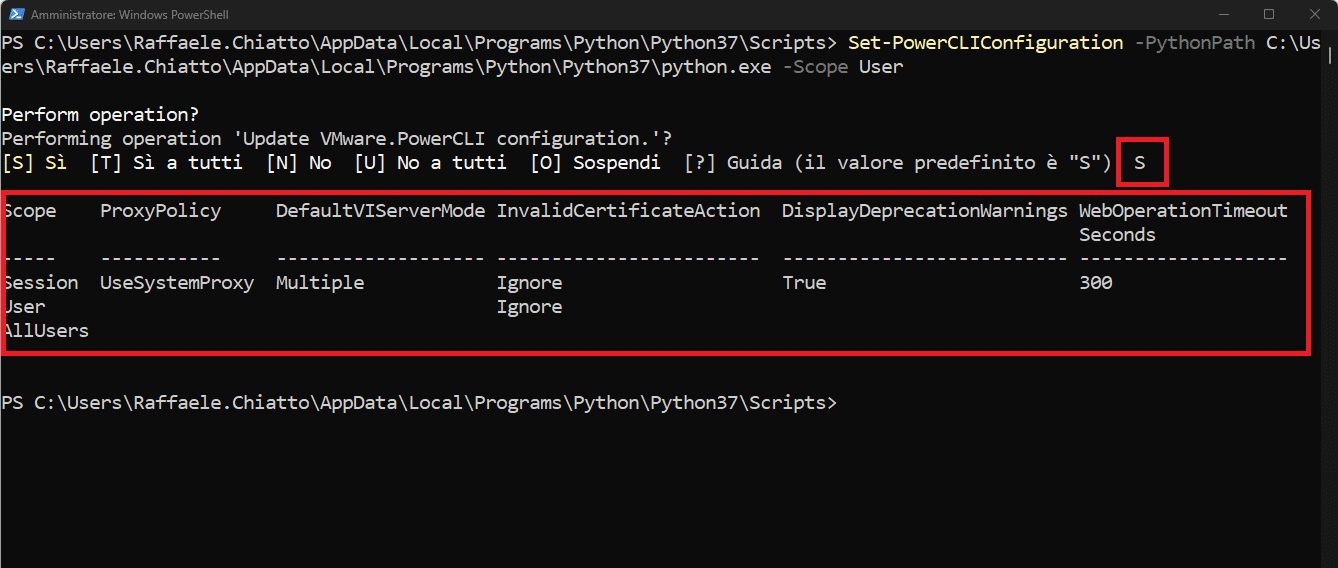Click the ProxyPolicy column header
Image resolution: width=1338 pixels, height=568 pixels.
click(160, 211)
